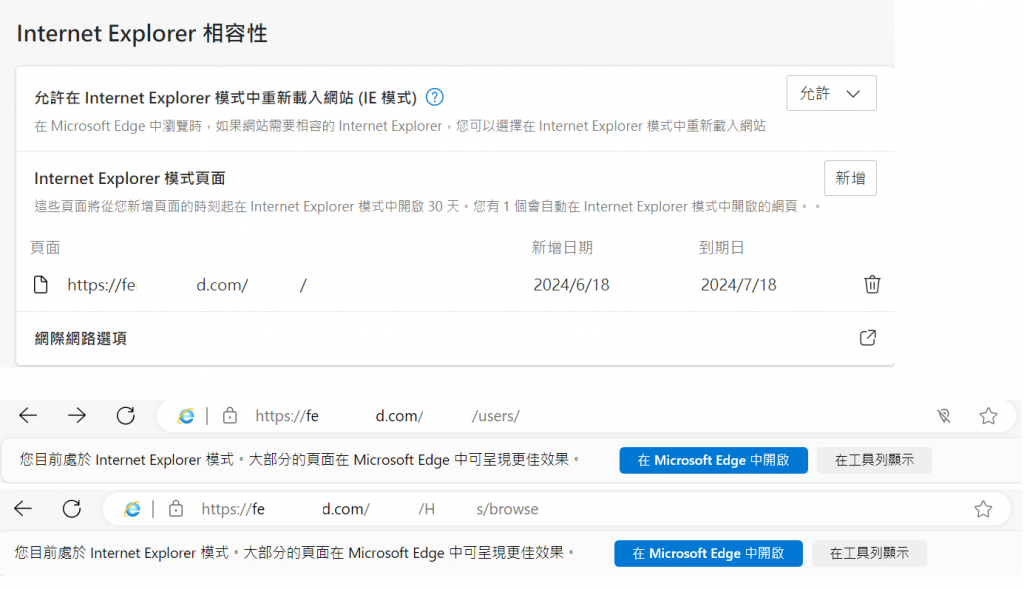Click the Internet Explorer 模式頁面 heading
Screen dimensions: 1024x589
(129, 178)
